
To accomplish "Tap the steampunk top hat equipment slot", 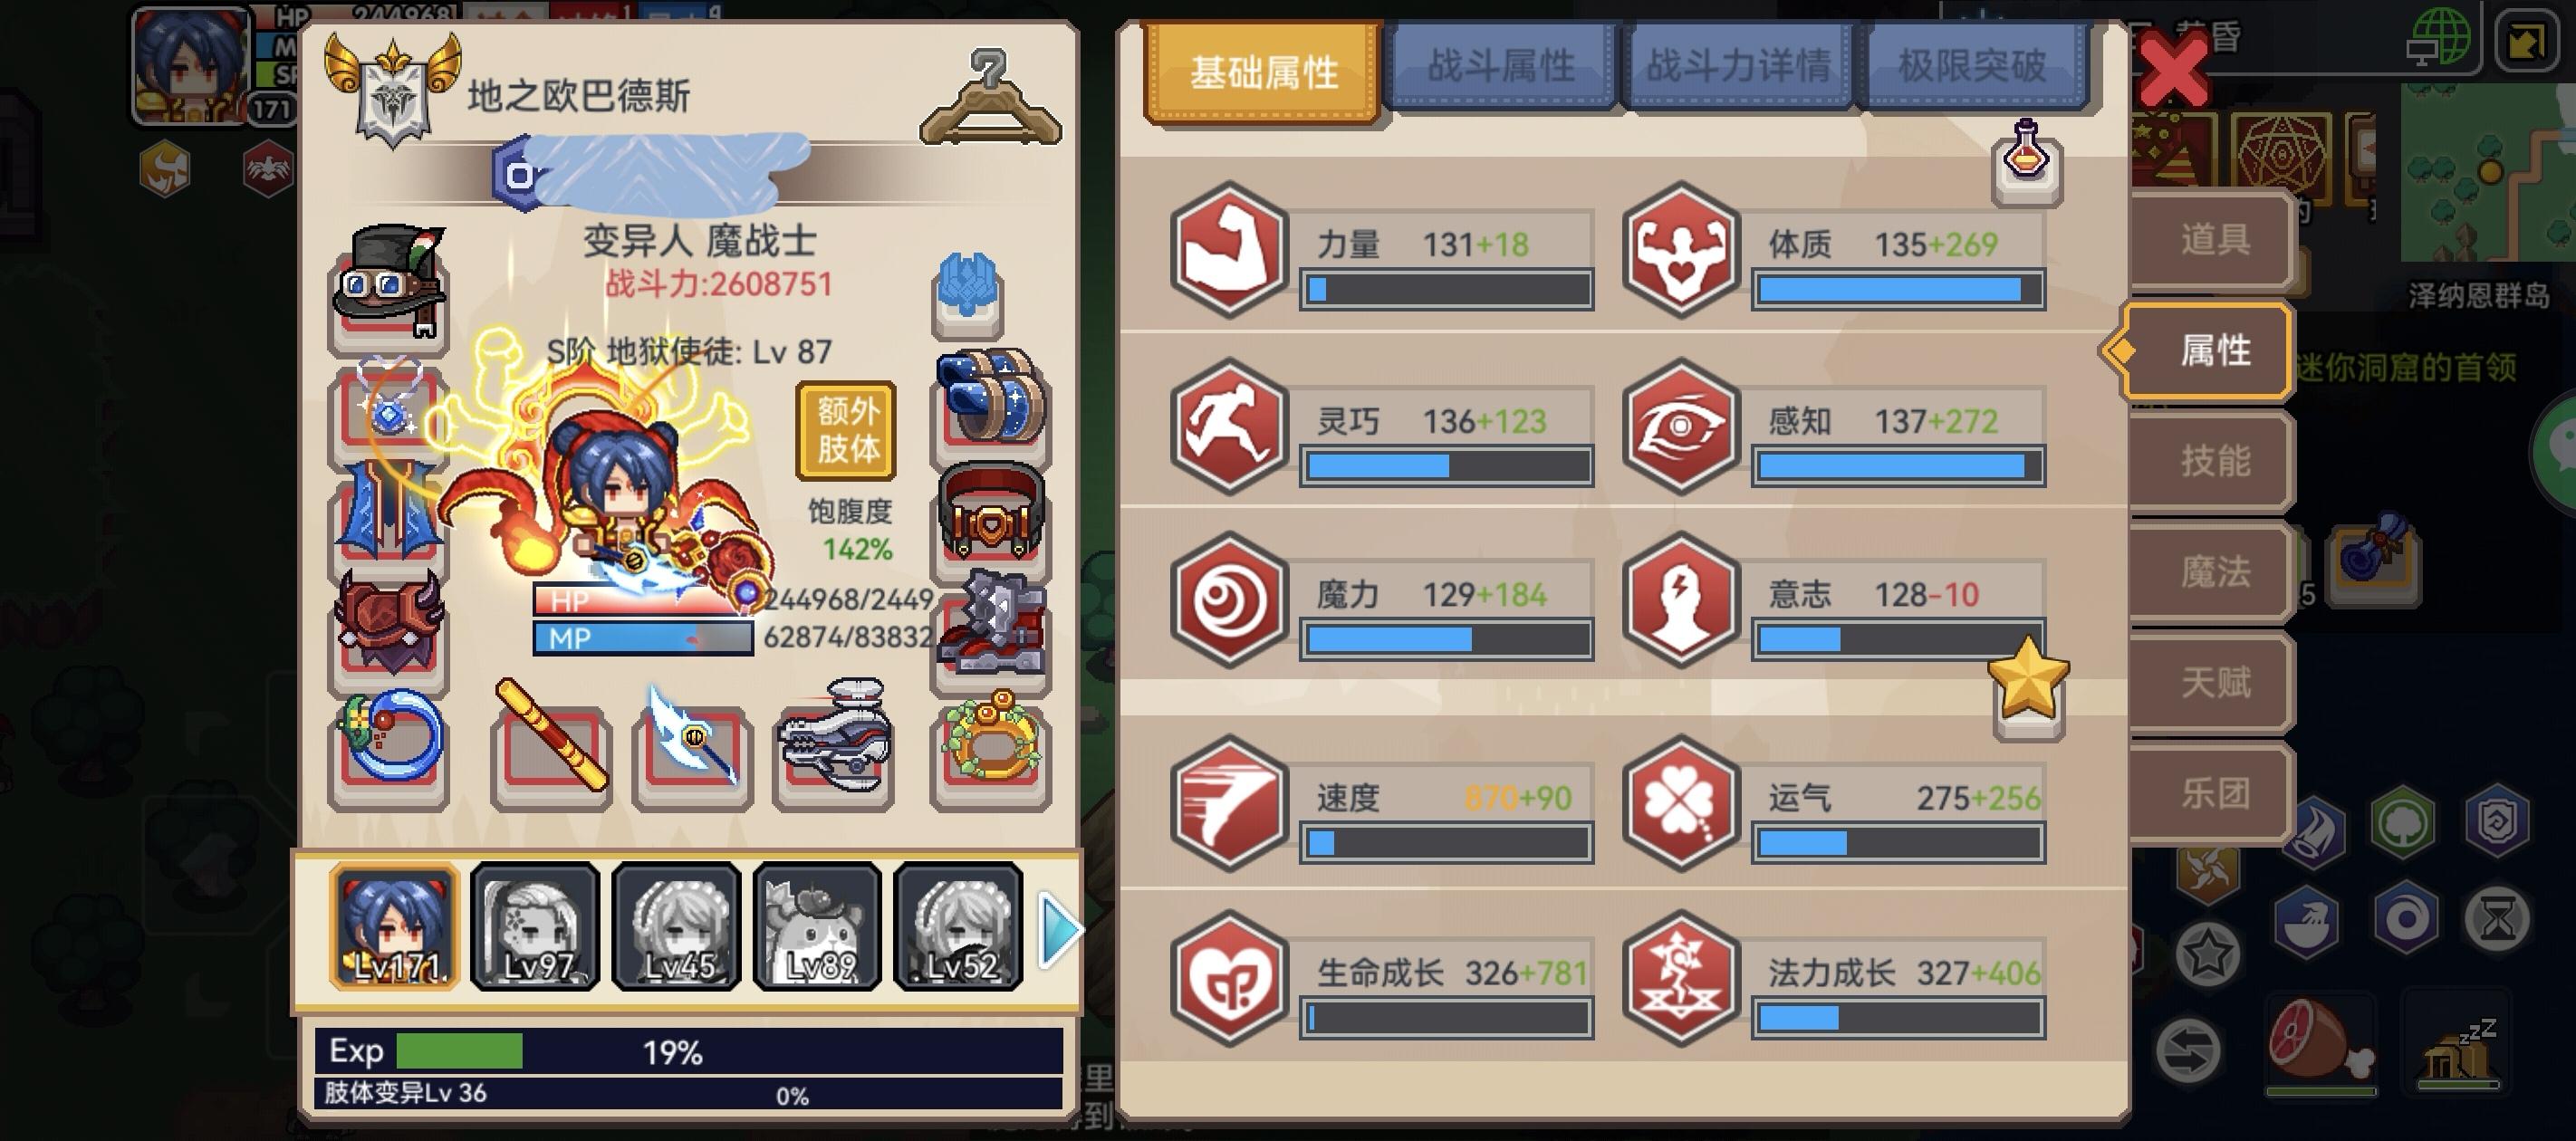I will coord(389,287).
